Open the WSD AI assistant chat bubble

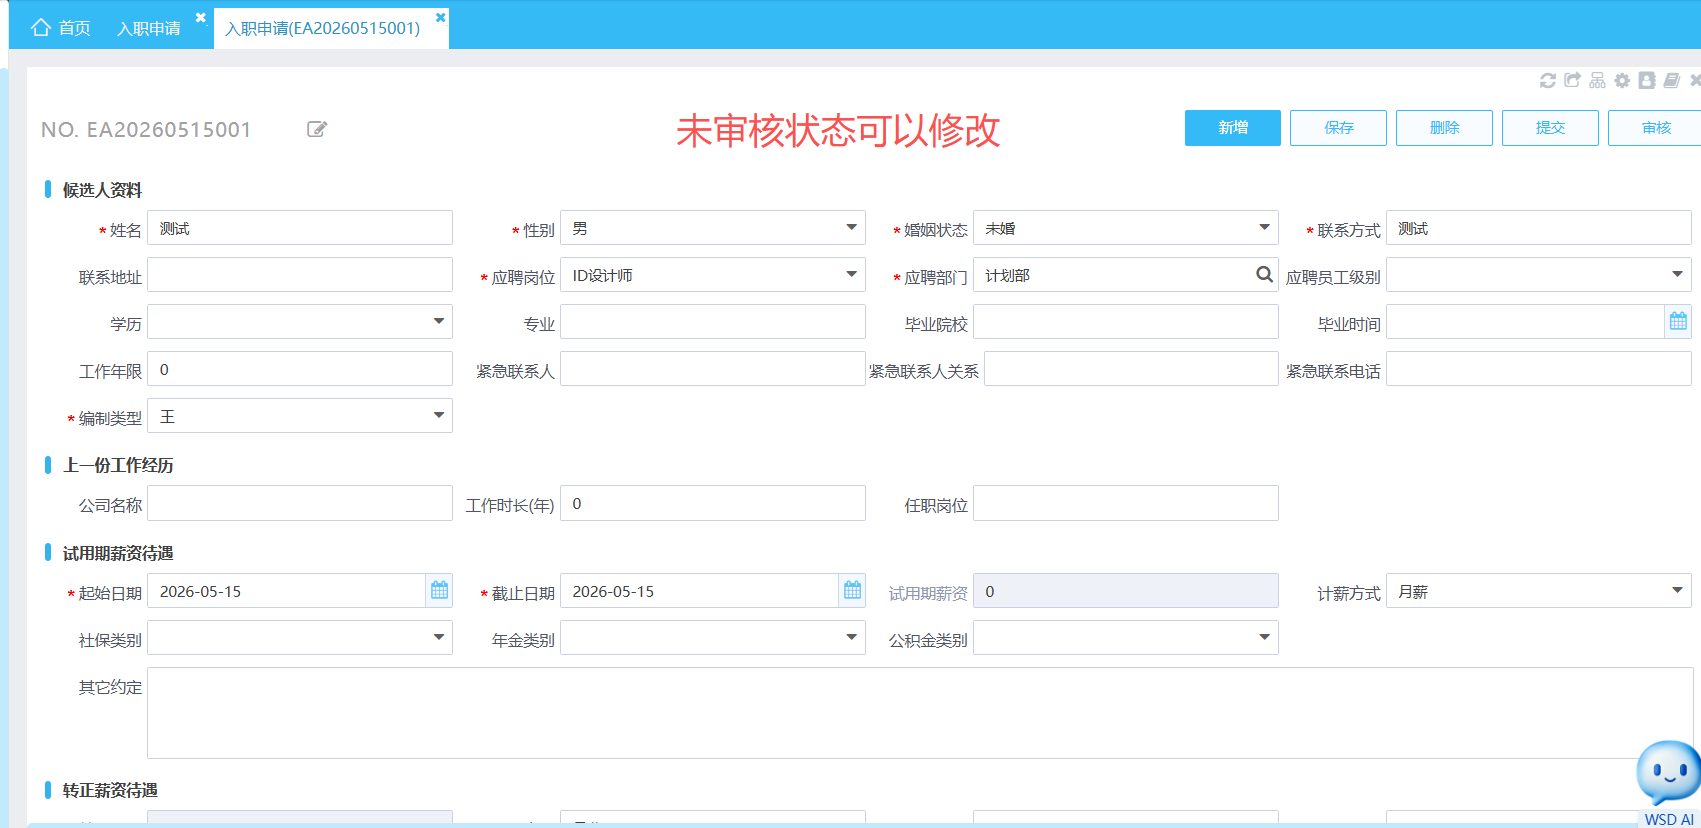pos(1668,773)
